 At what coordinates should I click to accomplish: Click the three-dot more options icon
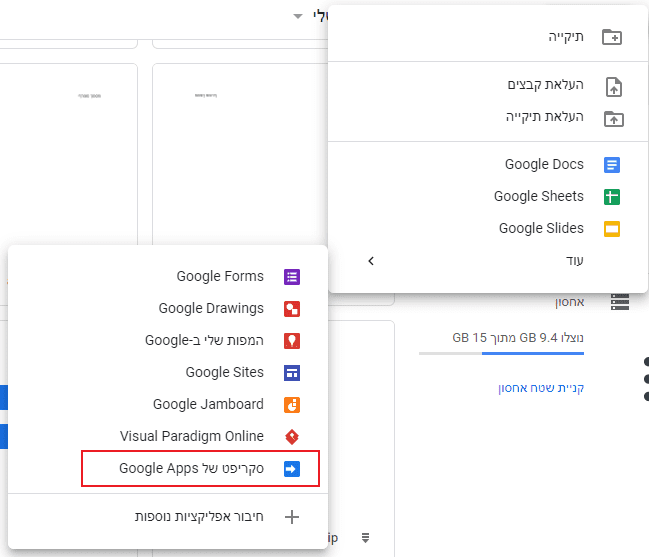pyautogui.click(x=646, y=379)
